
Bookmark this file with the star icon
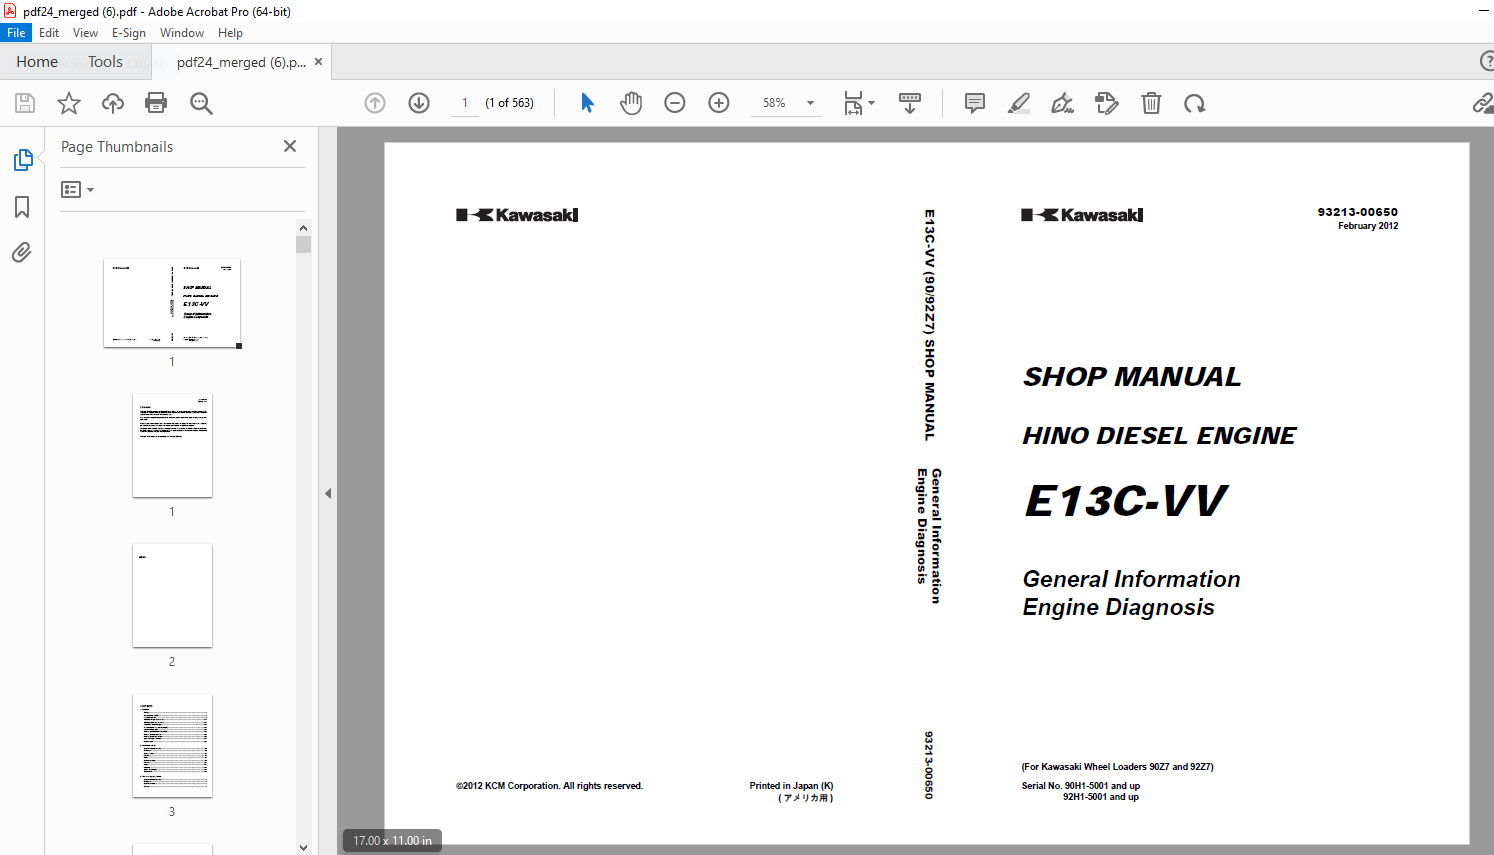[x=69, y=103]
